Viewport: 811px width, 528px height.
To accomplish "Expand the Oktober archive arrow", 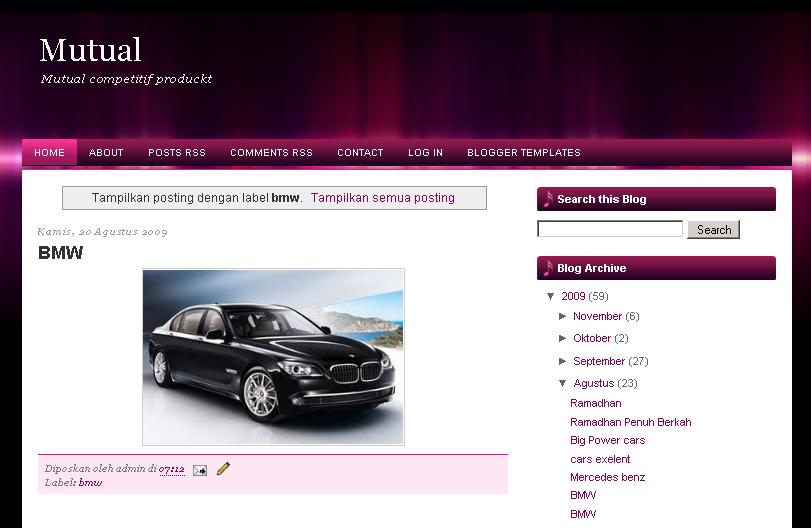I will point(563,338).
